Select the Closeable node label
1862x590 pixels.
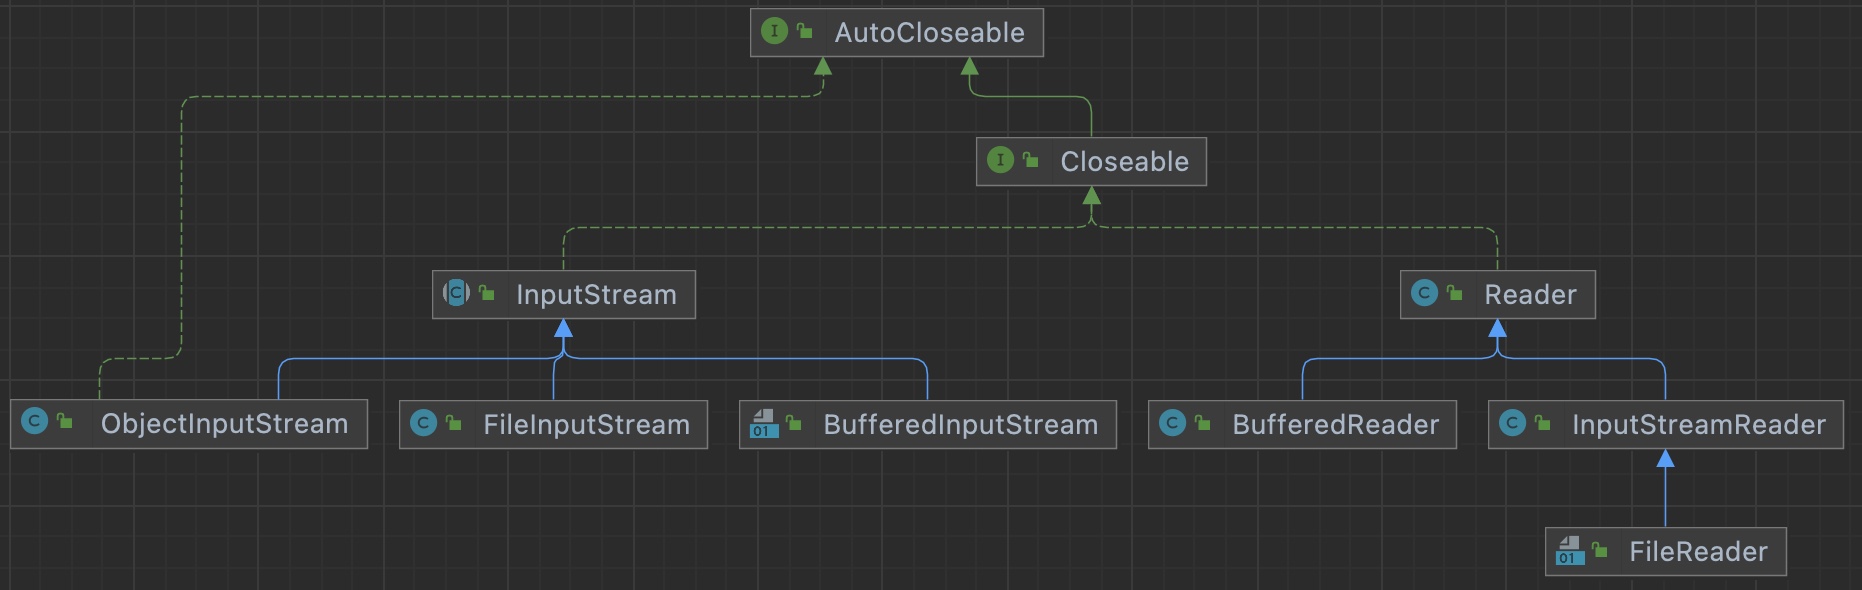point(1124,162)
